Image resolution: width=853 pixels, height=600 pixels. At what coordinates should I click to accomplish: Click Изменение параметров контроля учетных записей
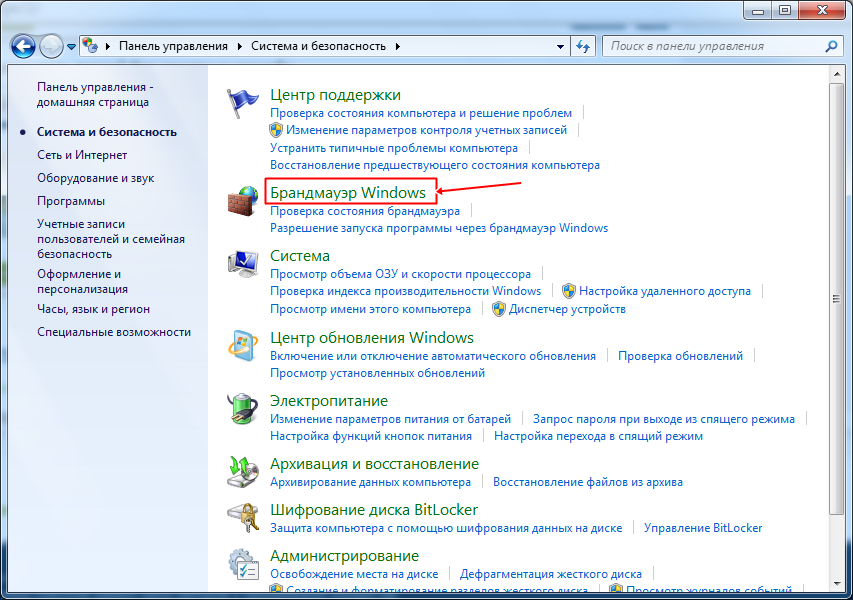click(x=426, y=130)
